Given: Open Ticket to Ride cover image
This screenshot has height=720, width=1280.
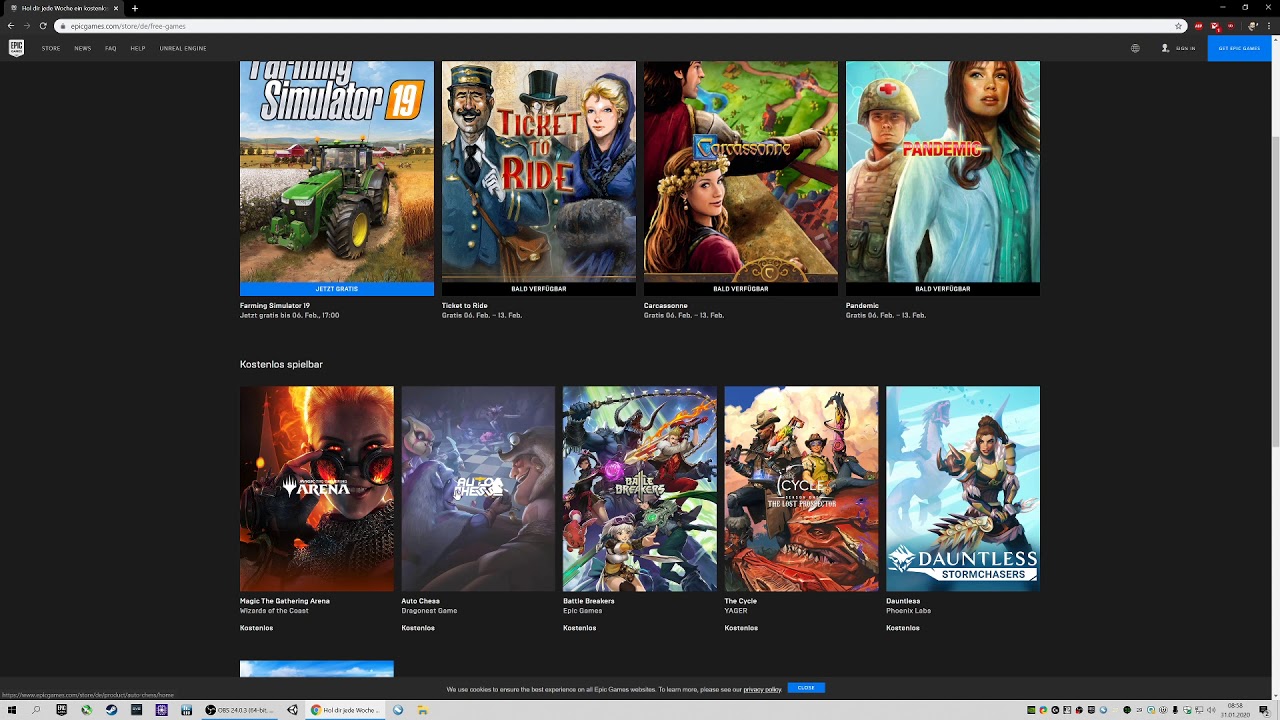Looking at the screenshot, I should point(539,171).
